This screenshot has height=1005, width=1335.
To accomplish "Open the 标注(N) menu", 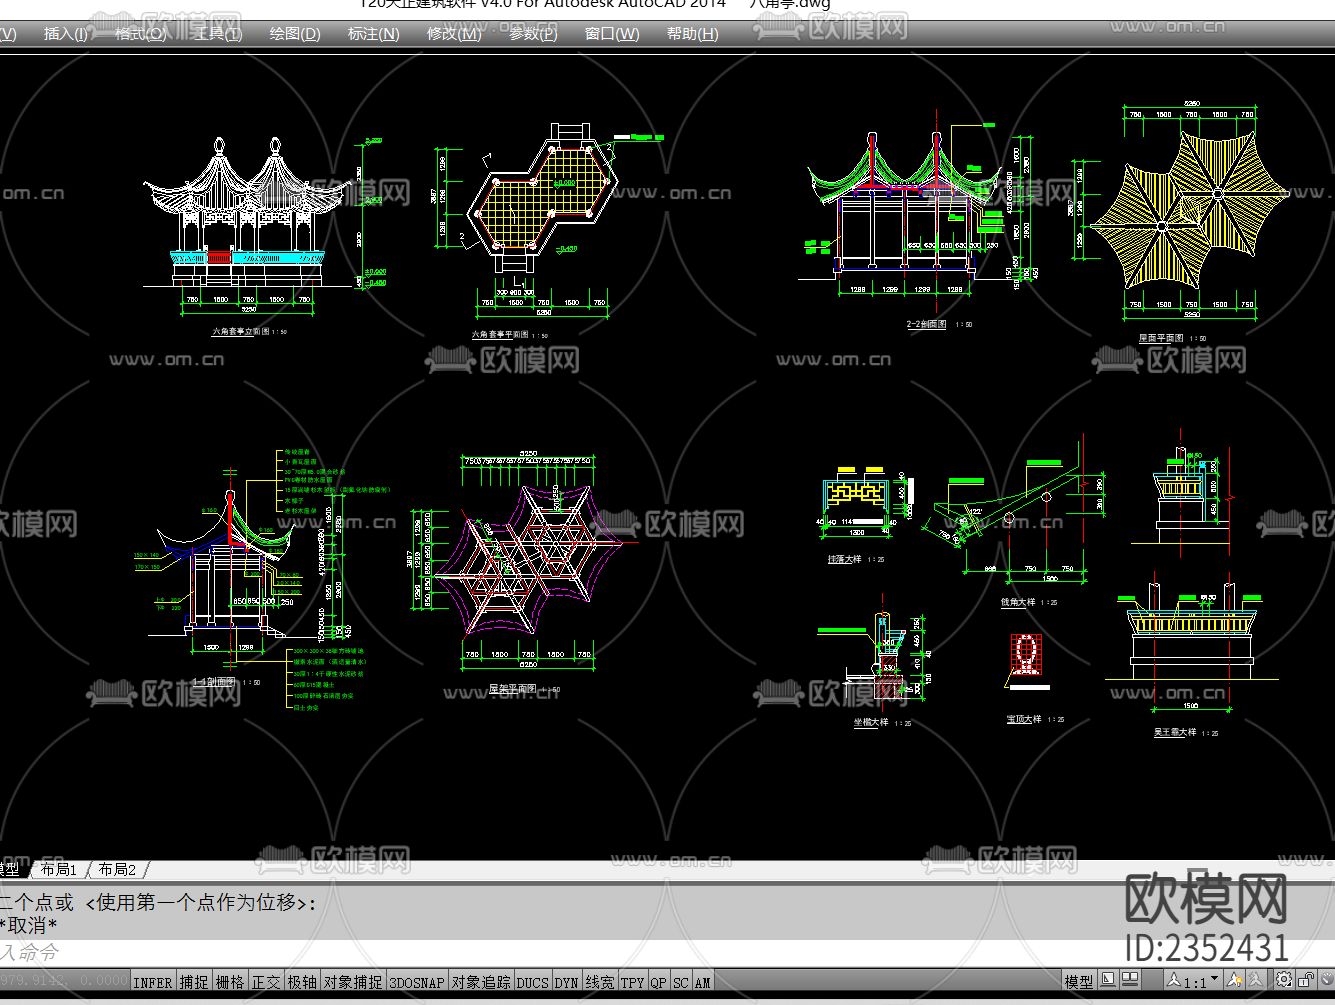I will (x=373, y=33).
